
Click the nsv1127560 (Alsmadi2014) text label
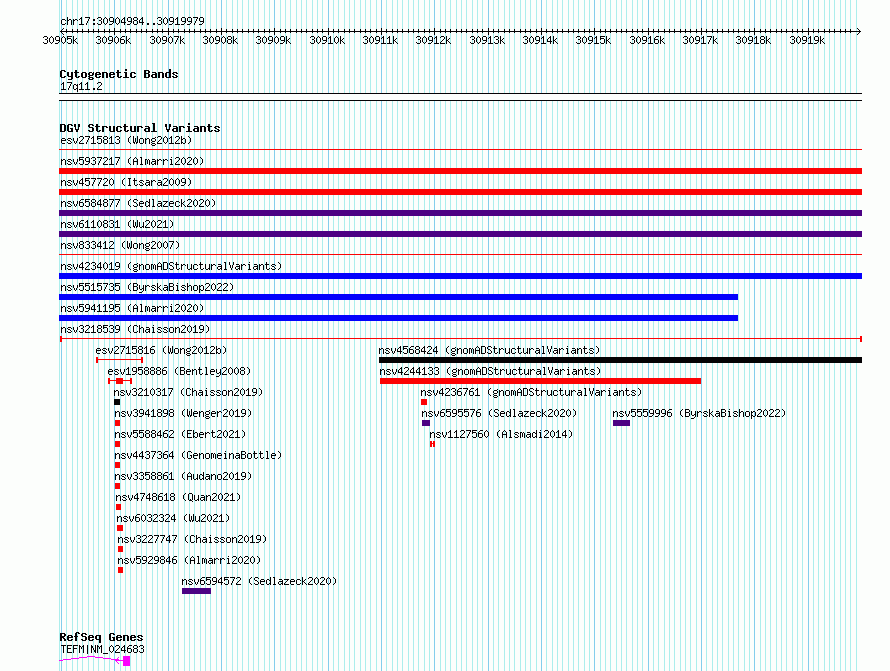click(x=501, y=434)
